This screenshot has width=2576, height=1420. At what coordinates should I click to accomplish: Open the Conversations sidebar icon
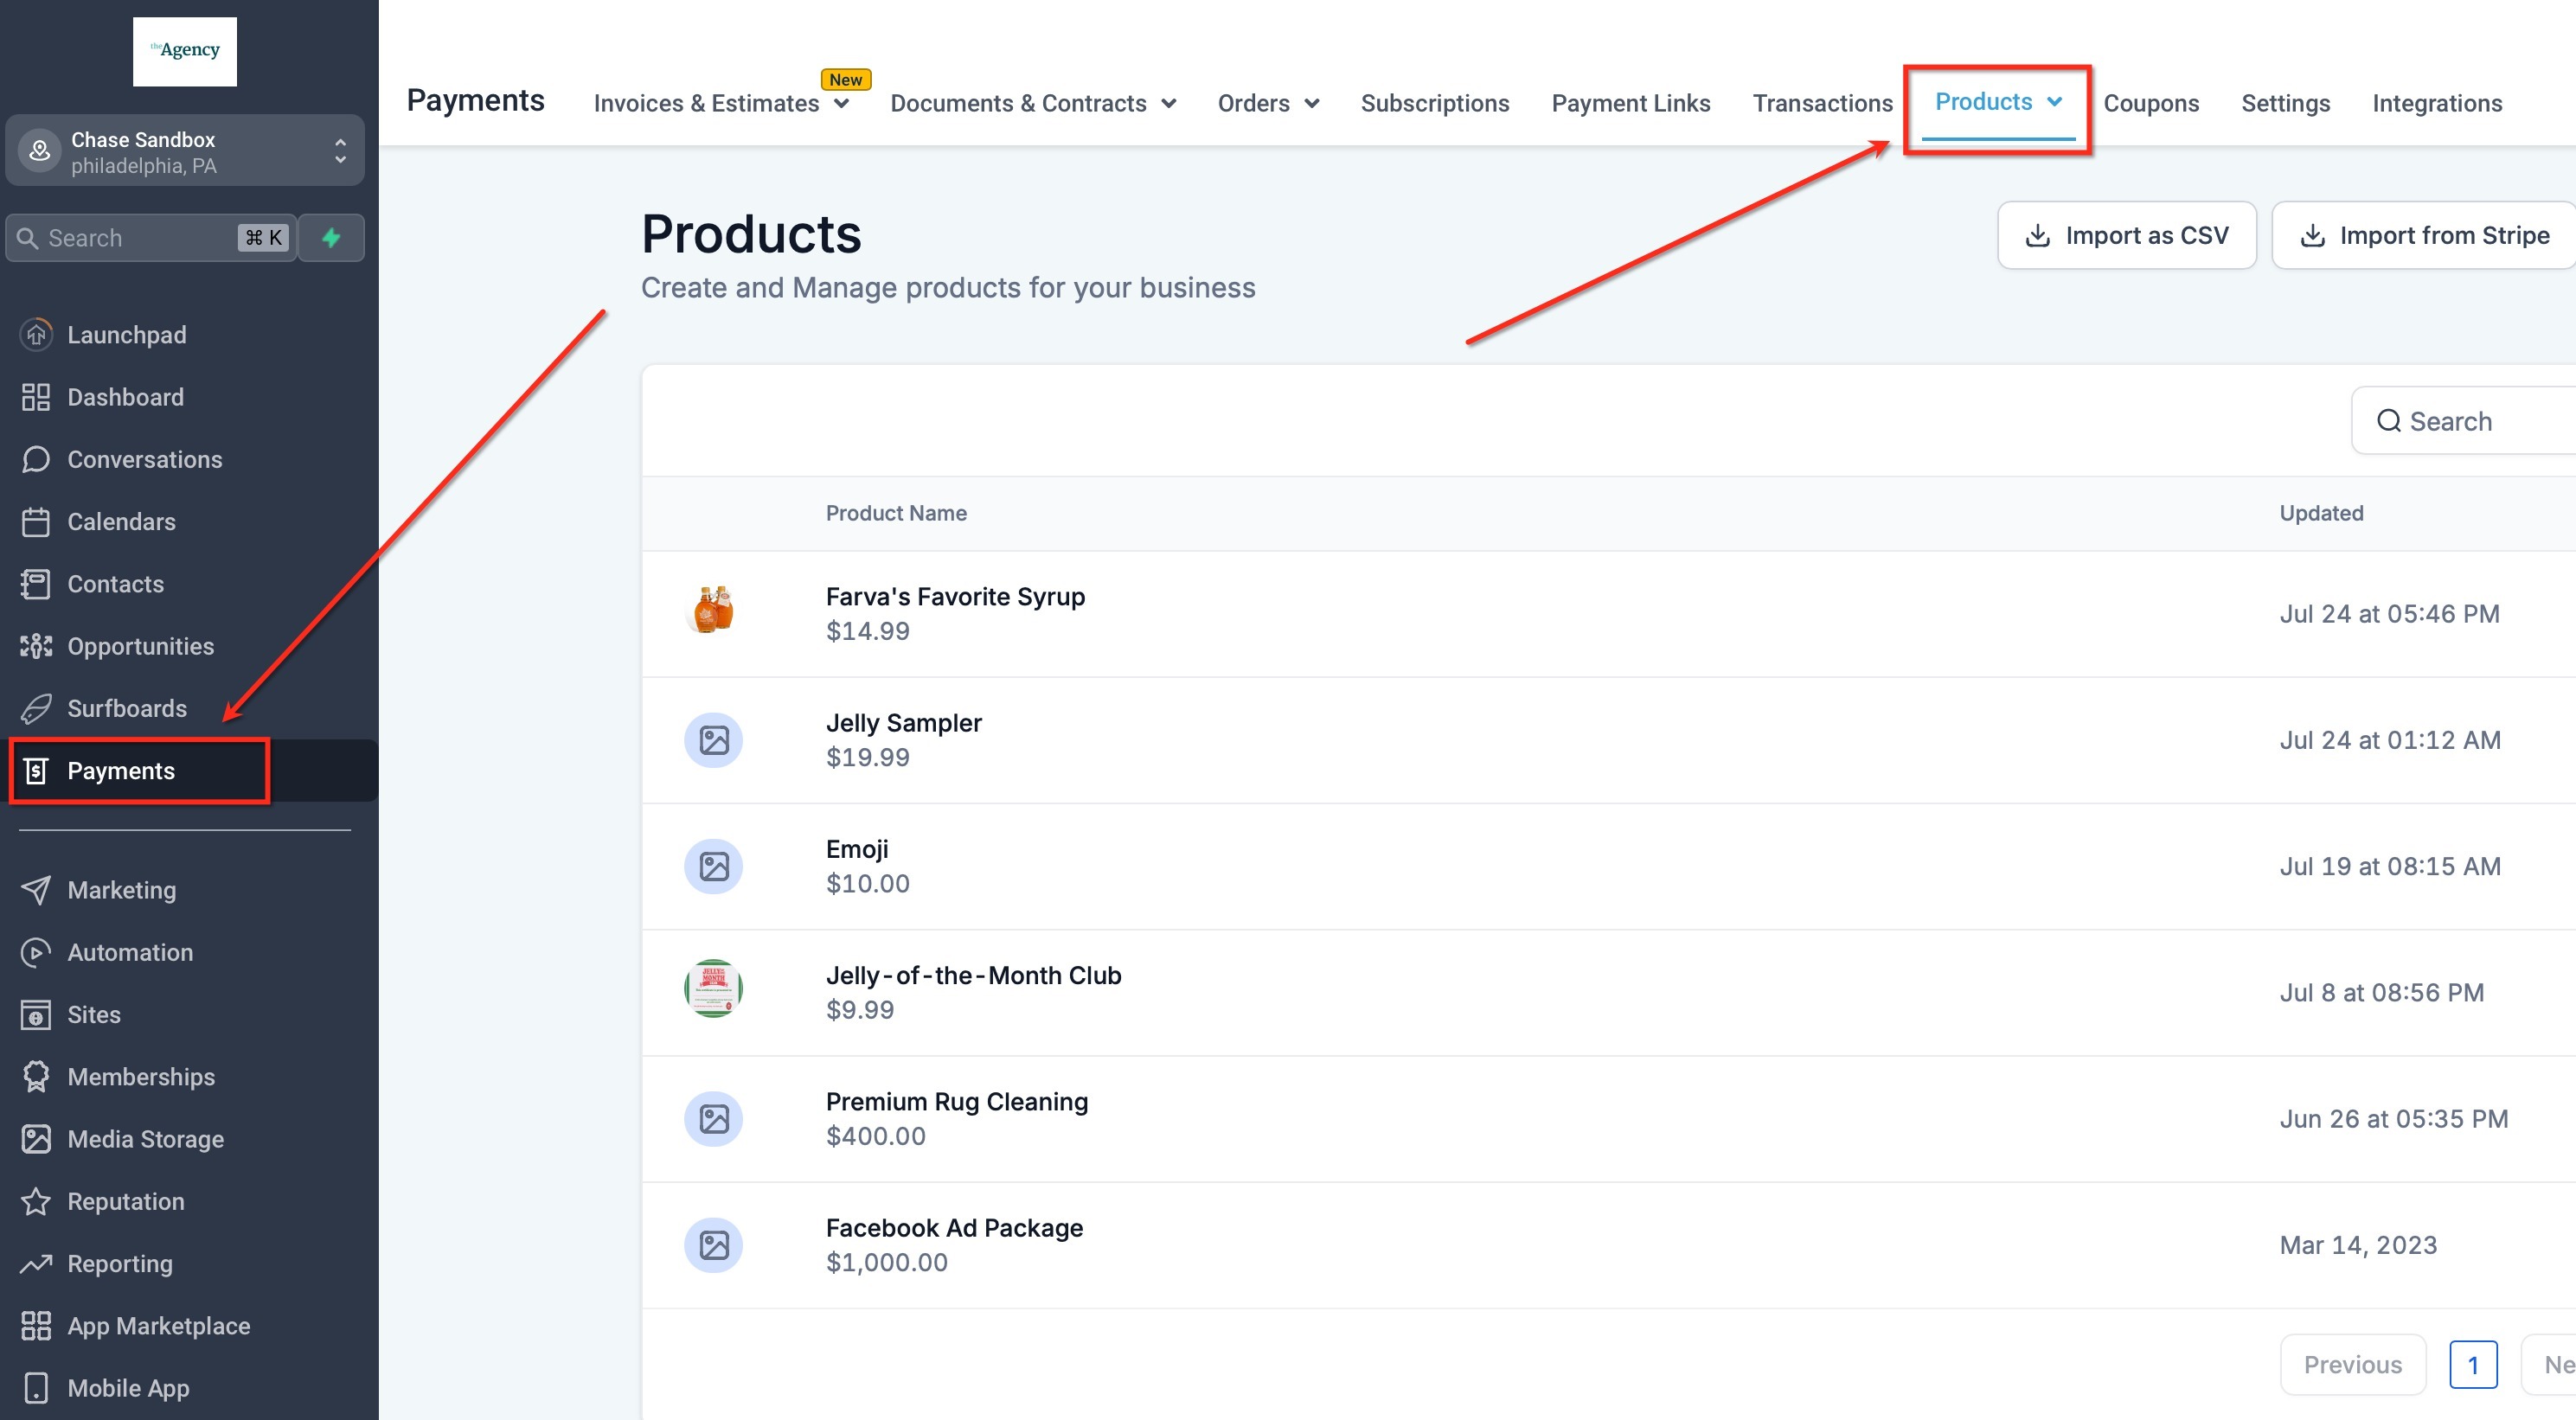36,459
